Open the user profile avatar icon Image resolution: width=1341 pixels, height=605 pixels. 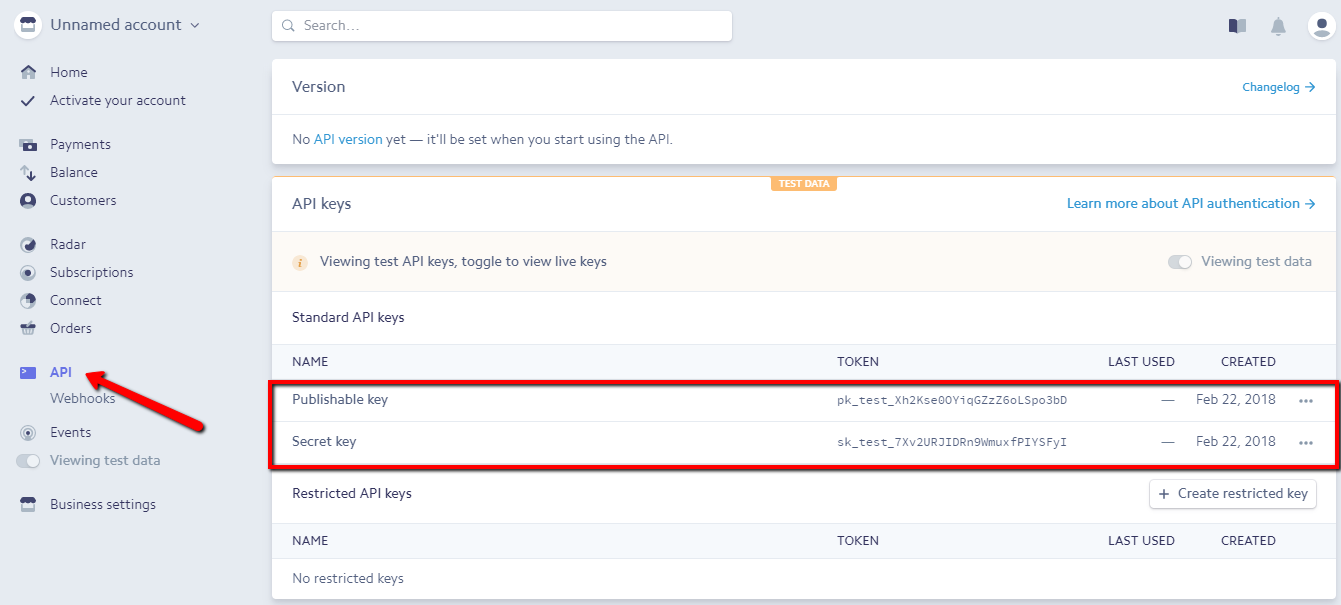point(1321,26)
